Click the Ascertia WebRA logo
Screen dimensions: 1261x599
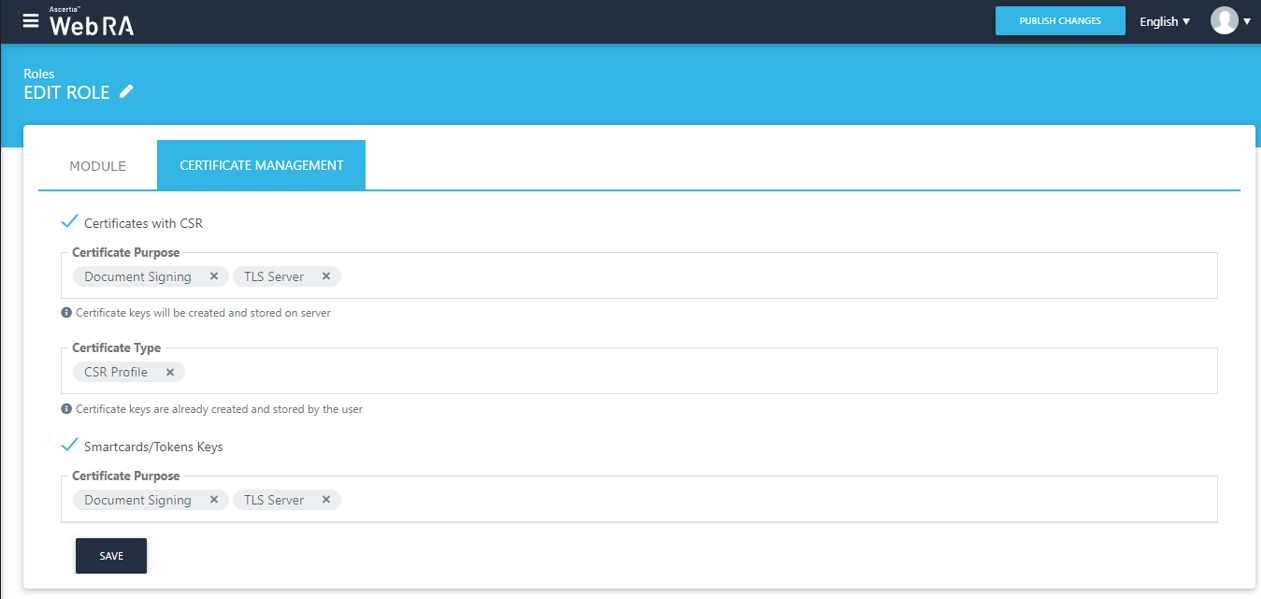click(91, 23)
